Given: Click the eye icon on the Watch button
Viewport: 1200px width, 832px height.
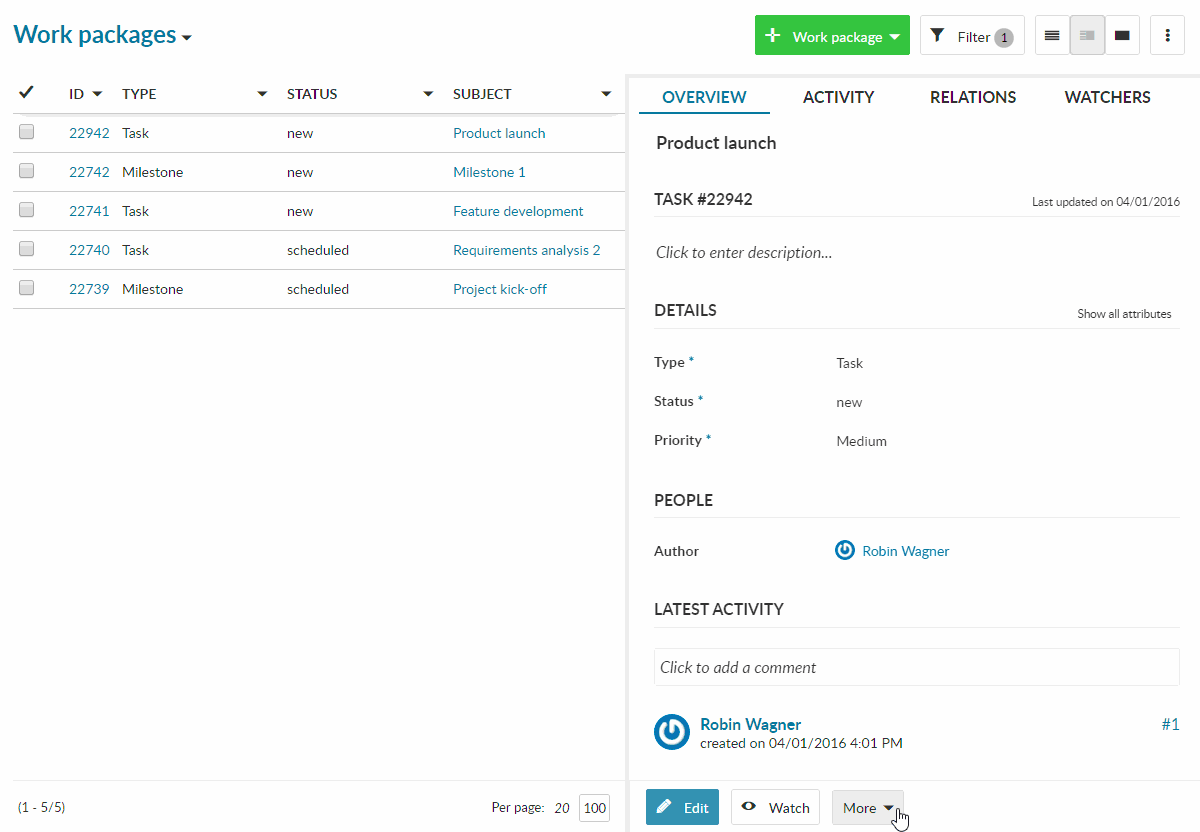Looking at the screenshot, I should (748, 807).
